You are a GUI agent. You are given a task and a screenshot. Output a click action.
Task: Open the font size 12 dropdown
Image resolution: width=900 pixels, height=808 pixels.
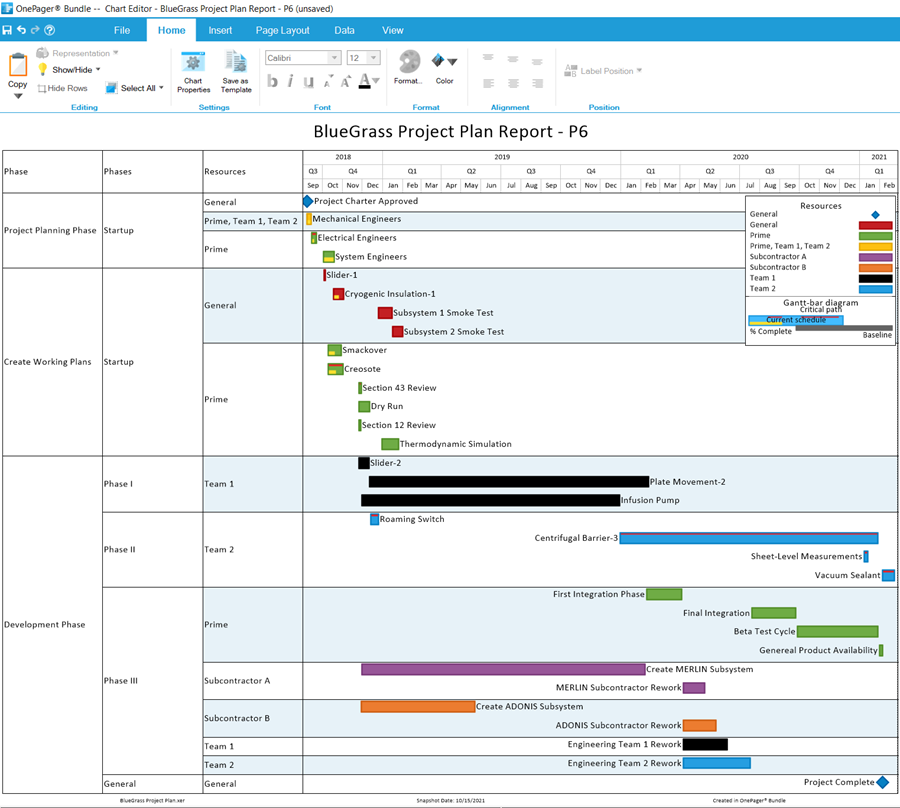372,58
